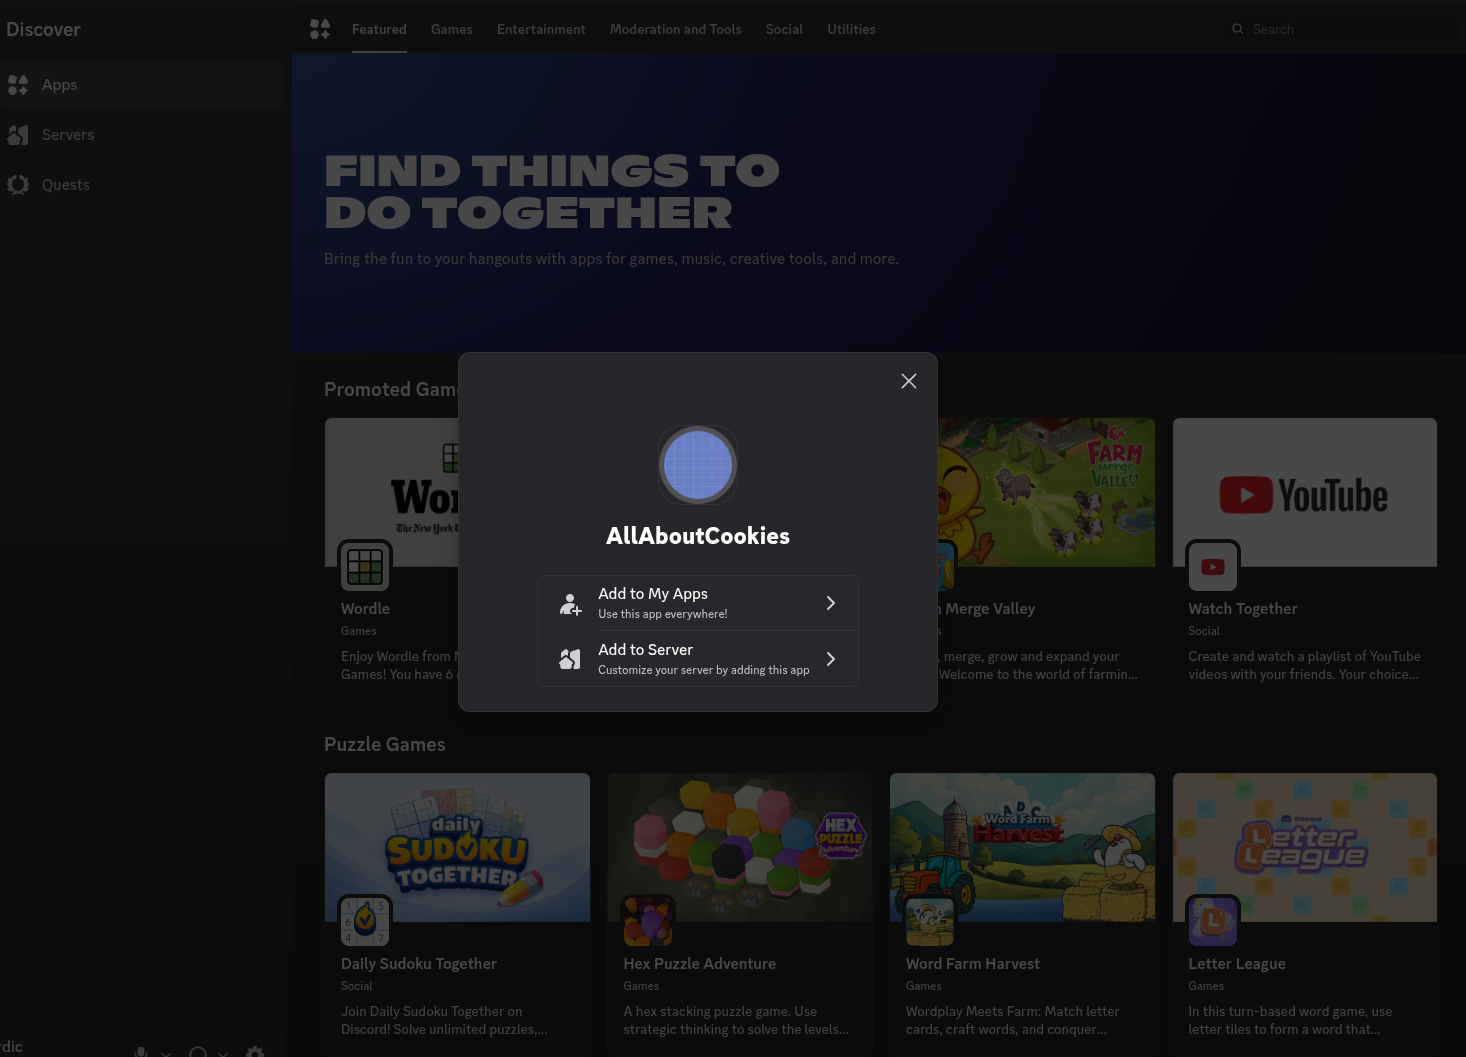Click the Add to My Apps person icon
Viewport: 1466px width, 1057px height.
[x=570, y=604]
